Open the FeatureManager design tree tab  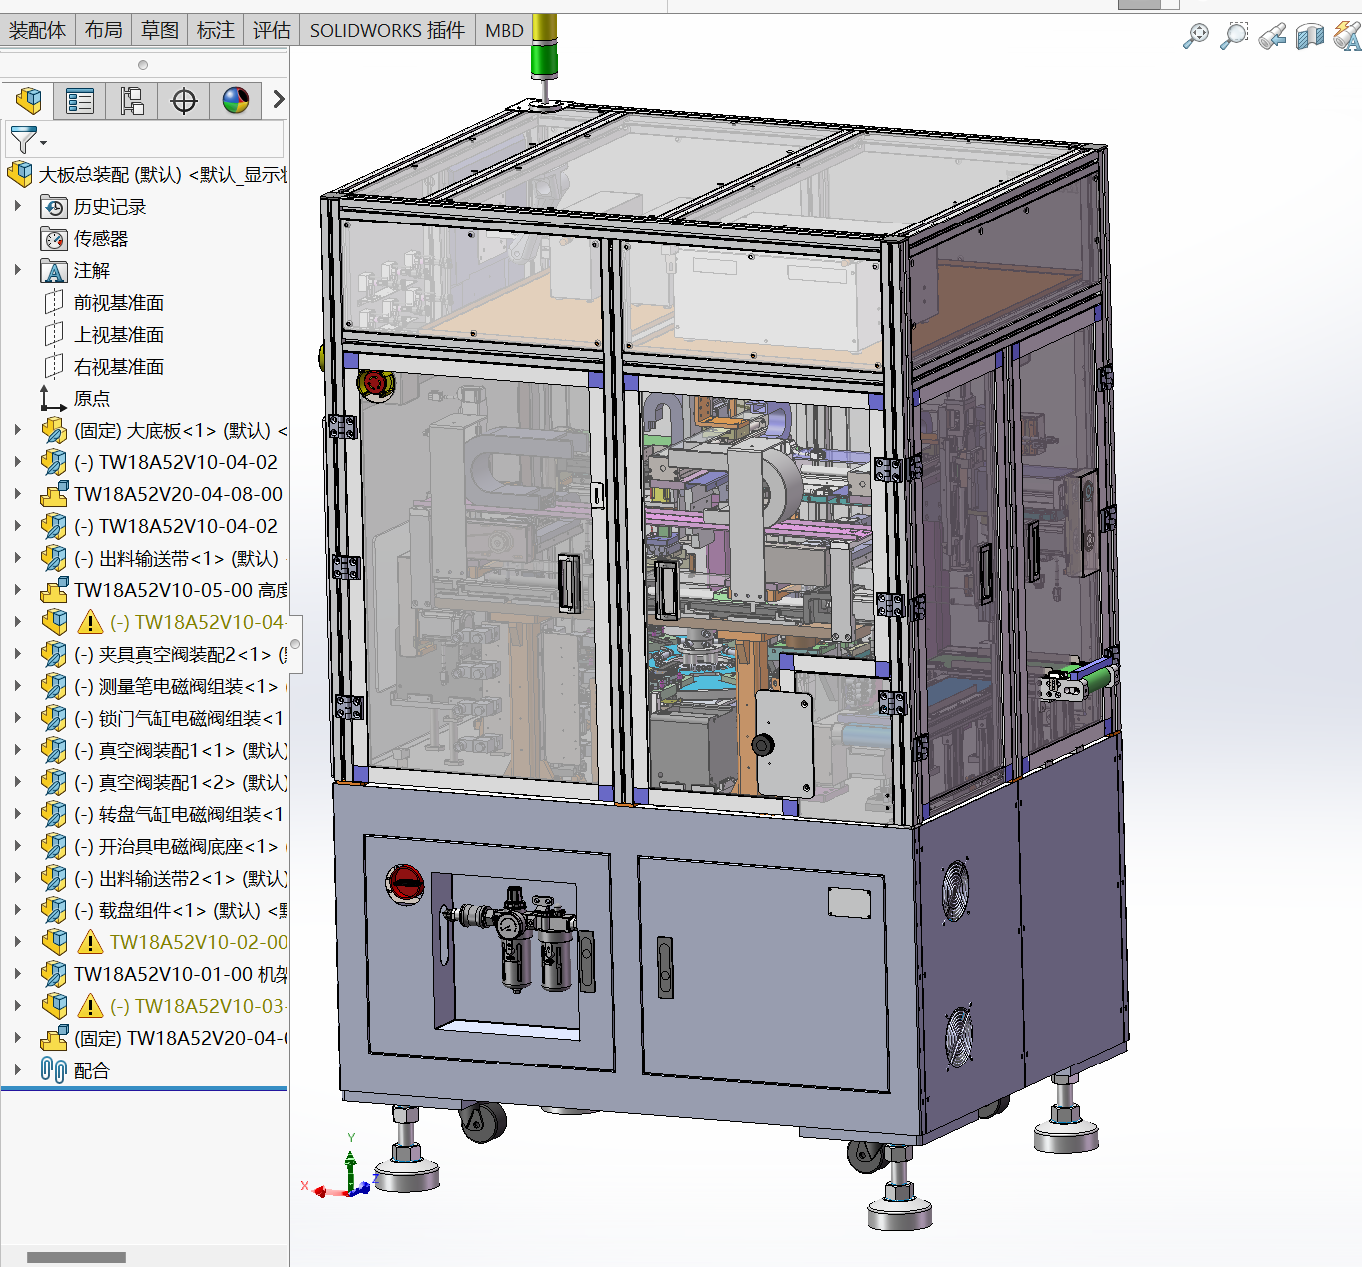pyautogui.click(x=28, y=101)
